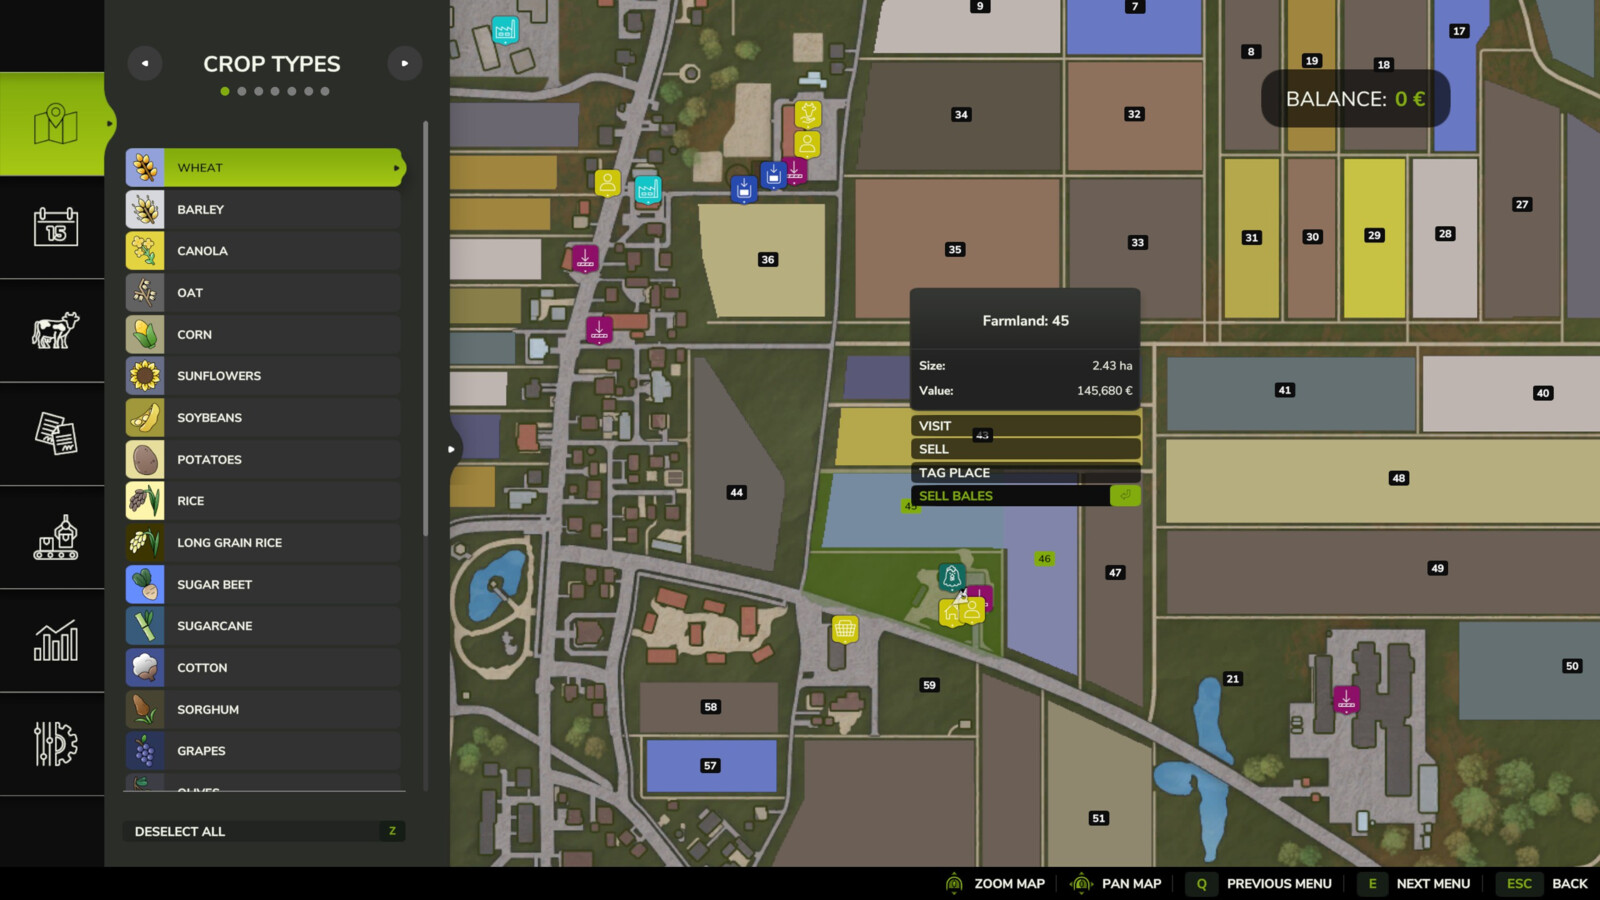Click the yellow shop basket map marker
Screen dimensions: 1600x900
pos(845,628)
